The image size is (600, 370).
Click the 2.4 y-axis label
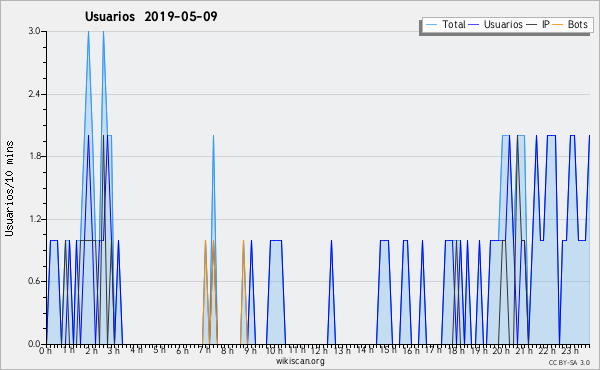tap(35, 94)
